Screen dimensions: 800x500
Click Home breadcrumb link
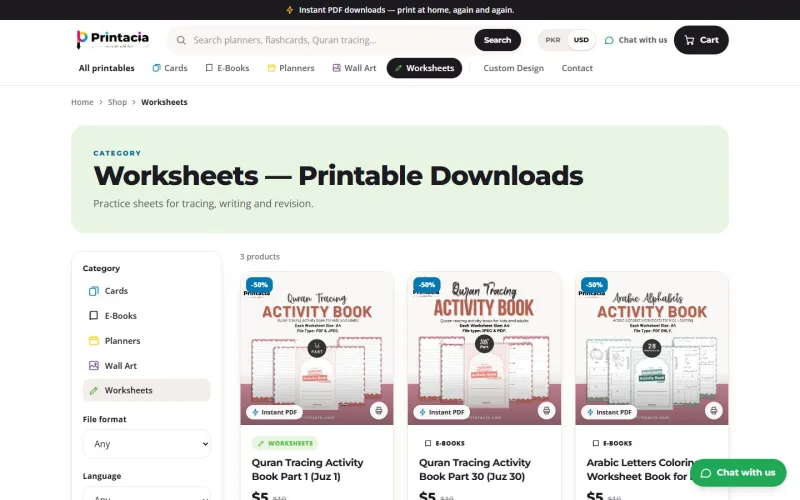click(82, 102)
